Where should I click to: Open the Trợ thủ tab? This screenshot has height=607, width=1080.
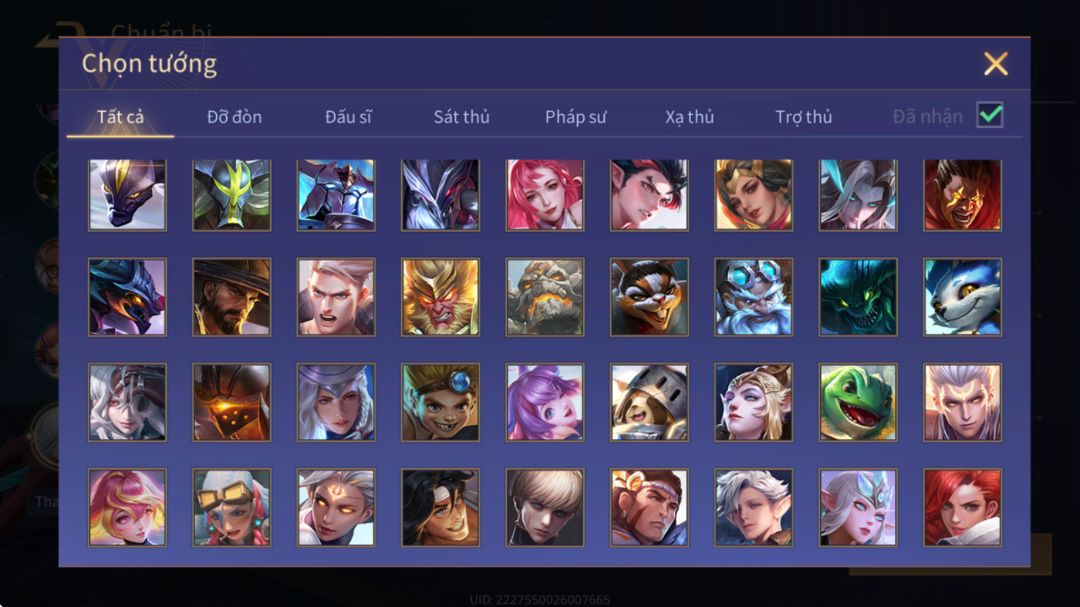tap(804, 117)
